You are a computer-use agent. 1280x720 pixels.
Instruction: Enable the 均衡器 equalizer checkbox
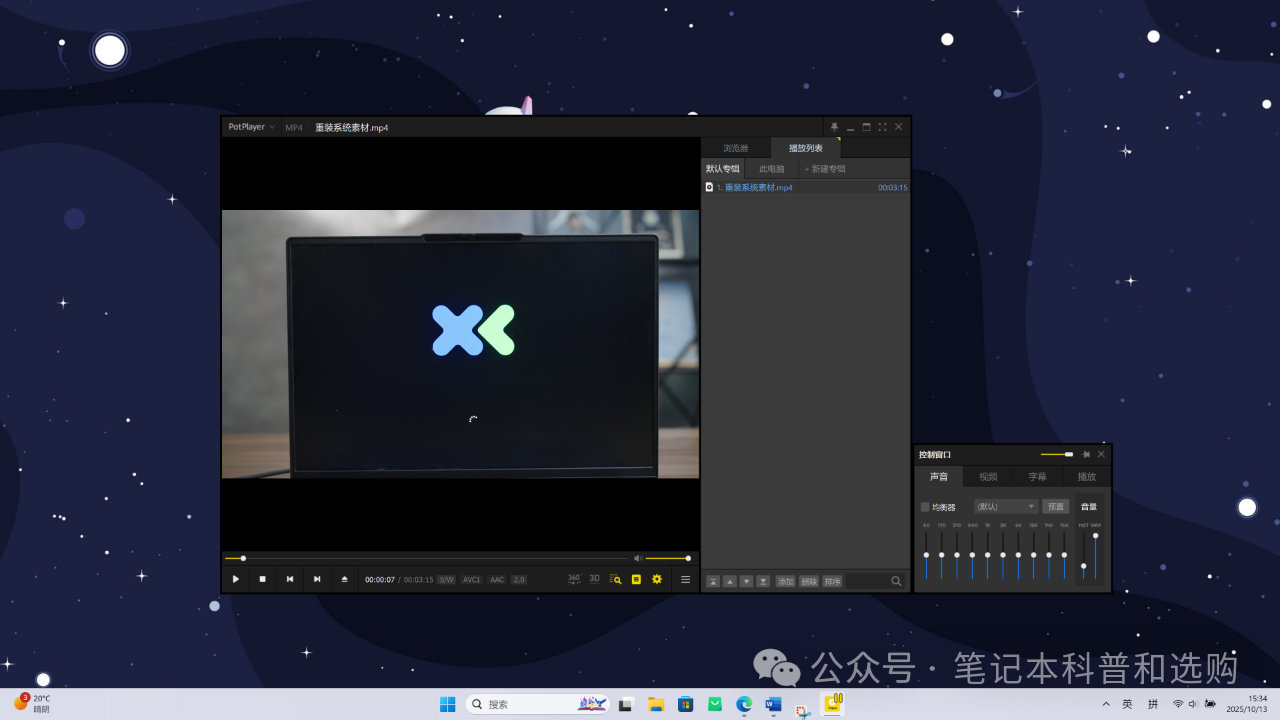click(x=925, y=507)
